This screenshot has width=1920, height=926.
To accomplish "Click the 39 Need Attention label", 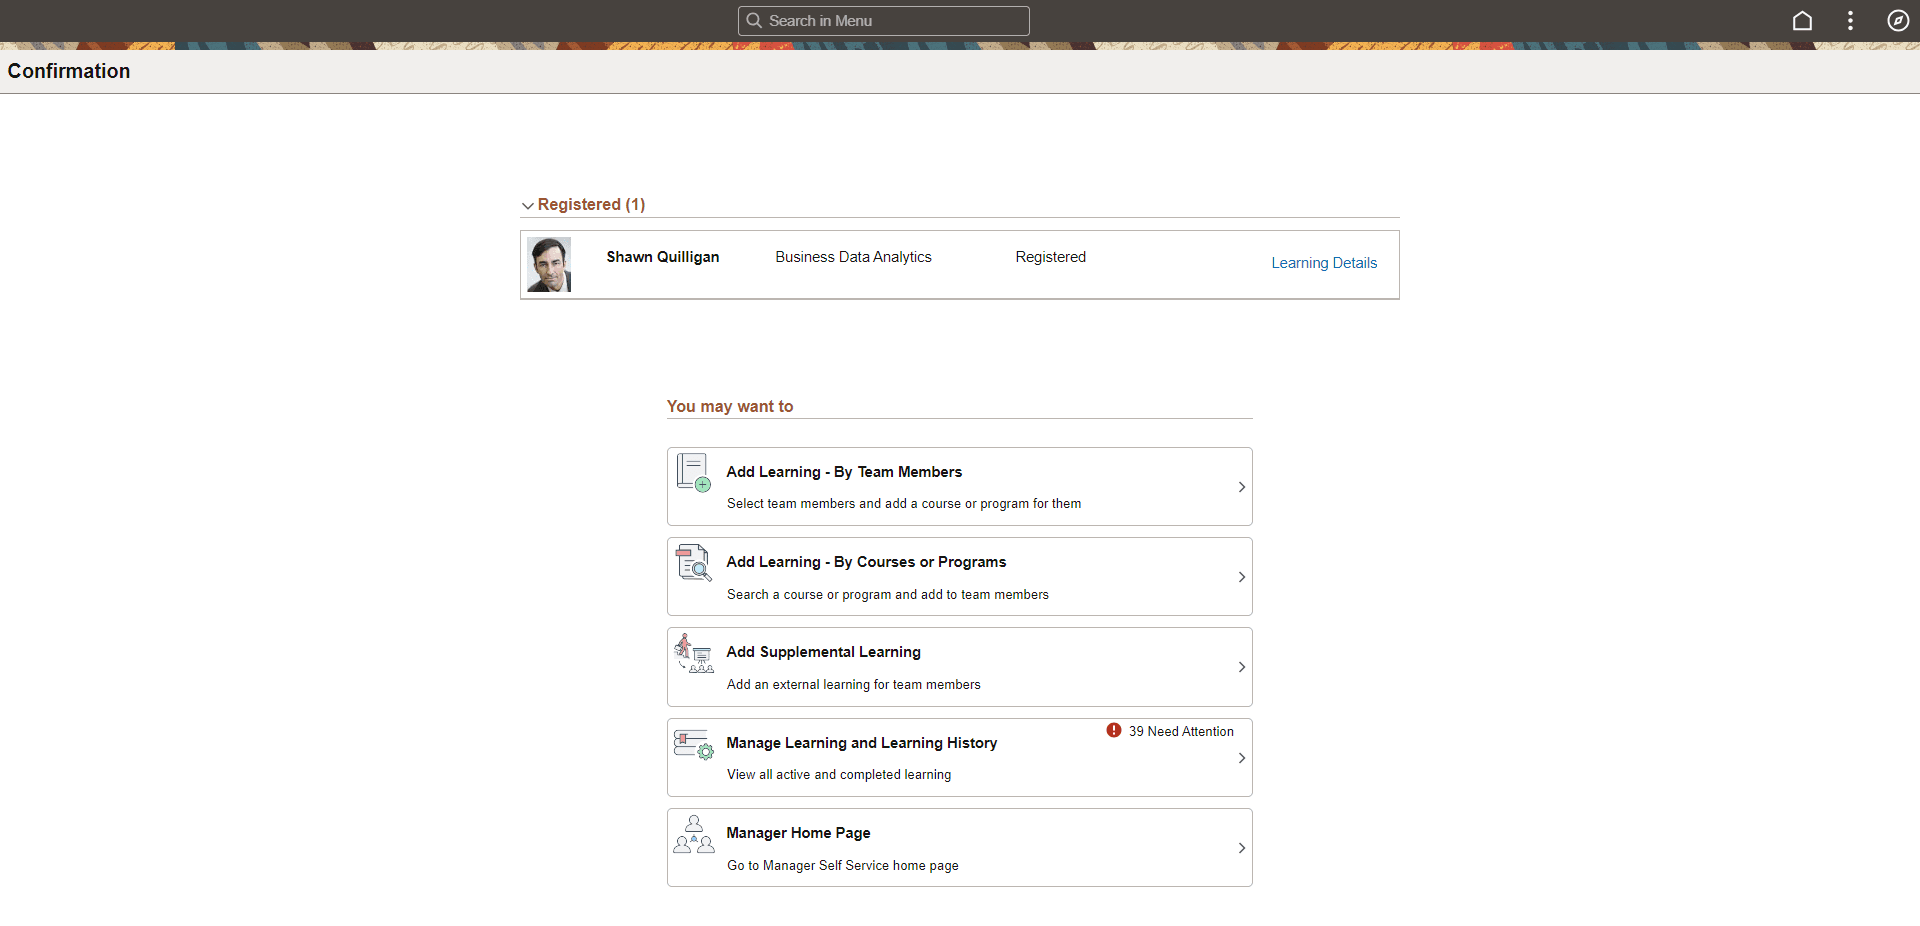I will (1180, 731).
